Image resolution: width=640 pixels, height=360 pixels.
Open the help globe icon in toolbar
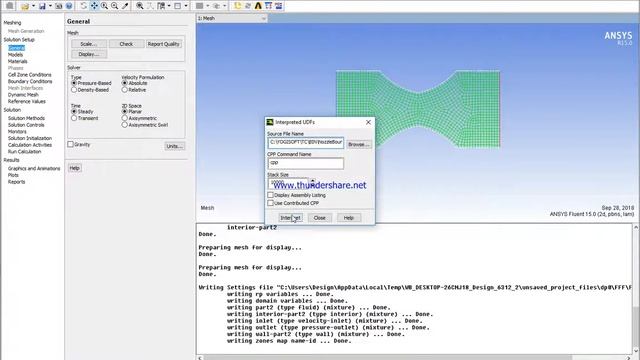[69, 6]
